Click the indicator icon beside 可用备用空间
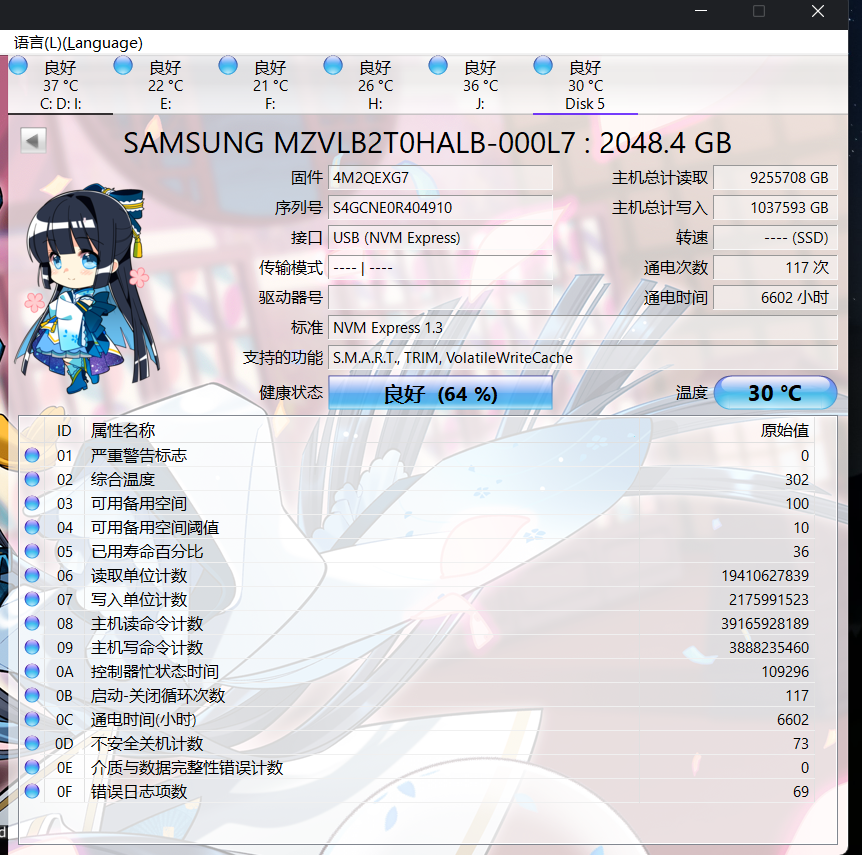 pyautogui.click(x=31, y=503)
